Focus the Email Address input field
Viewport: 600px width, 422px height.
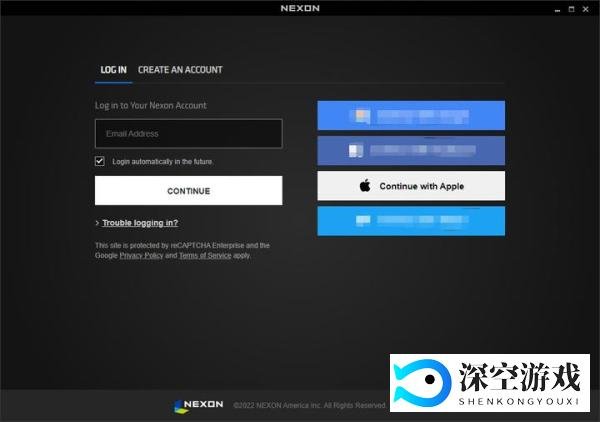pyautogui.click(x=189, y=134)
